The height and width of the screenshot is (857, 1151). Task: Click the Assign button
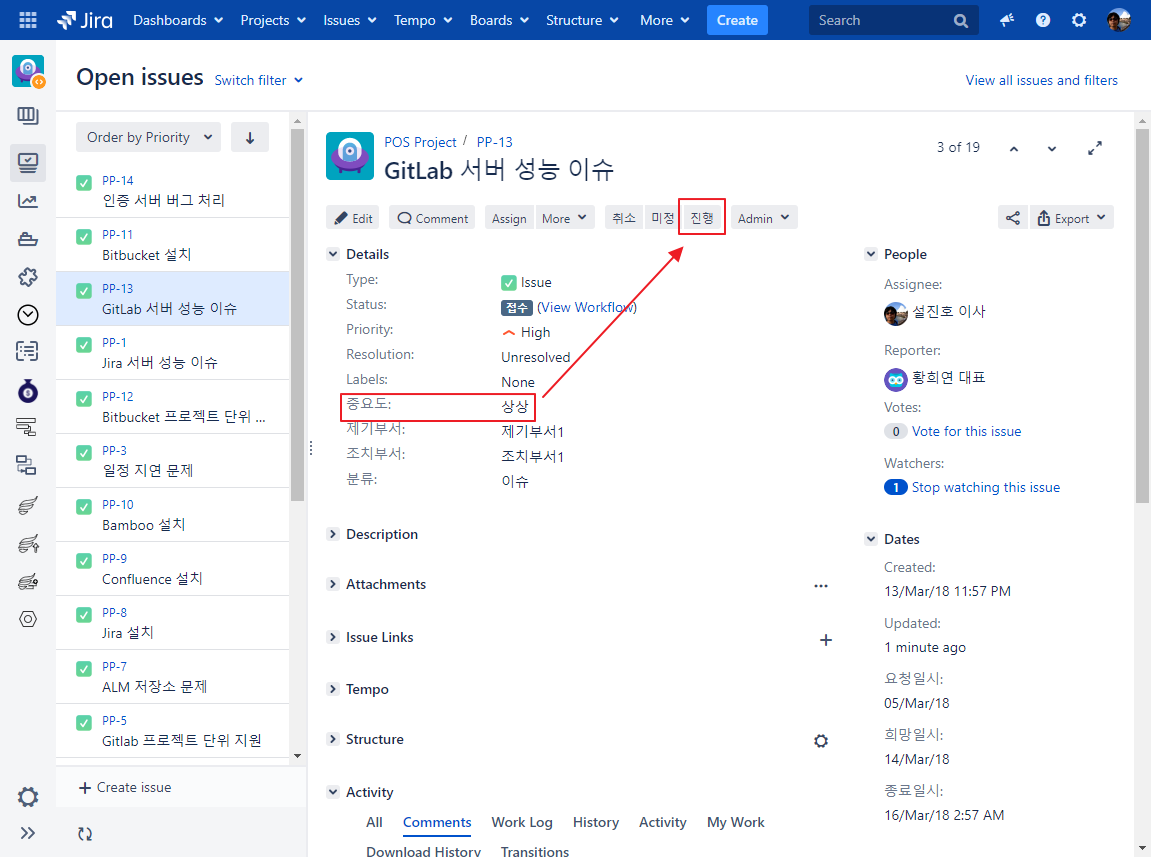509,218
